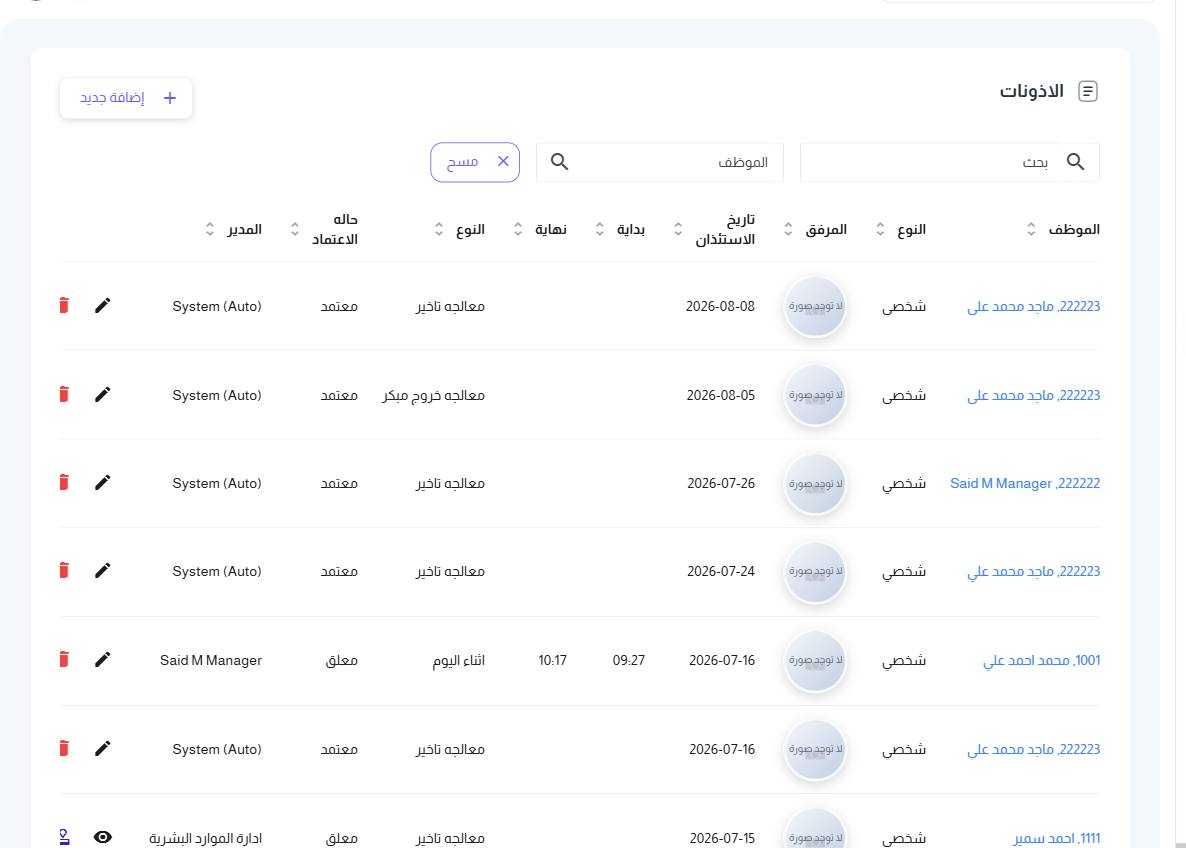
Task: Open the employee link on the 2026-08-05 row
Action: (1033, 395)
